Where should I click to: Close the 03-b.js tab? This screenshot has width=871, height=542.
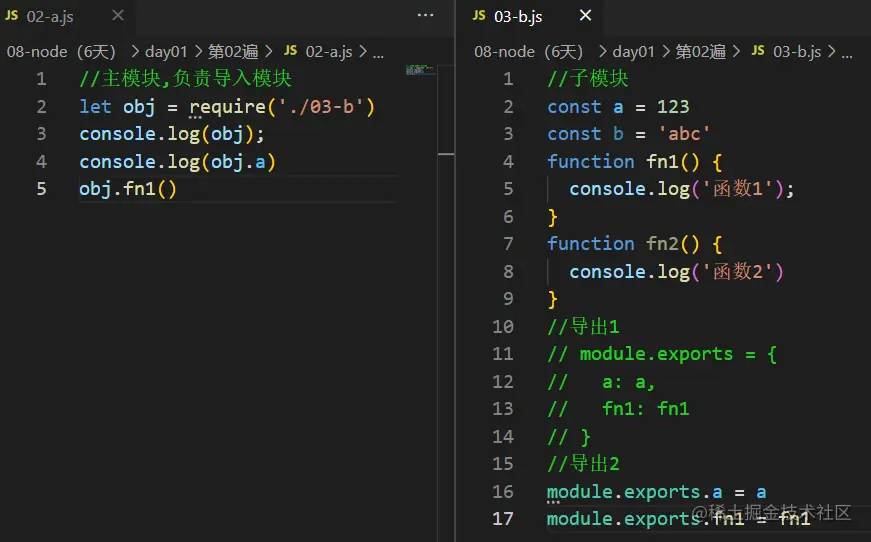[585, 16]
